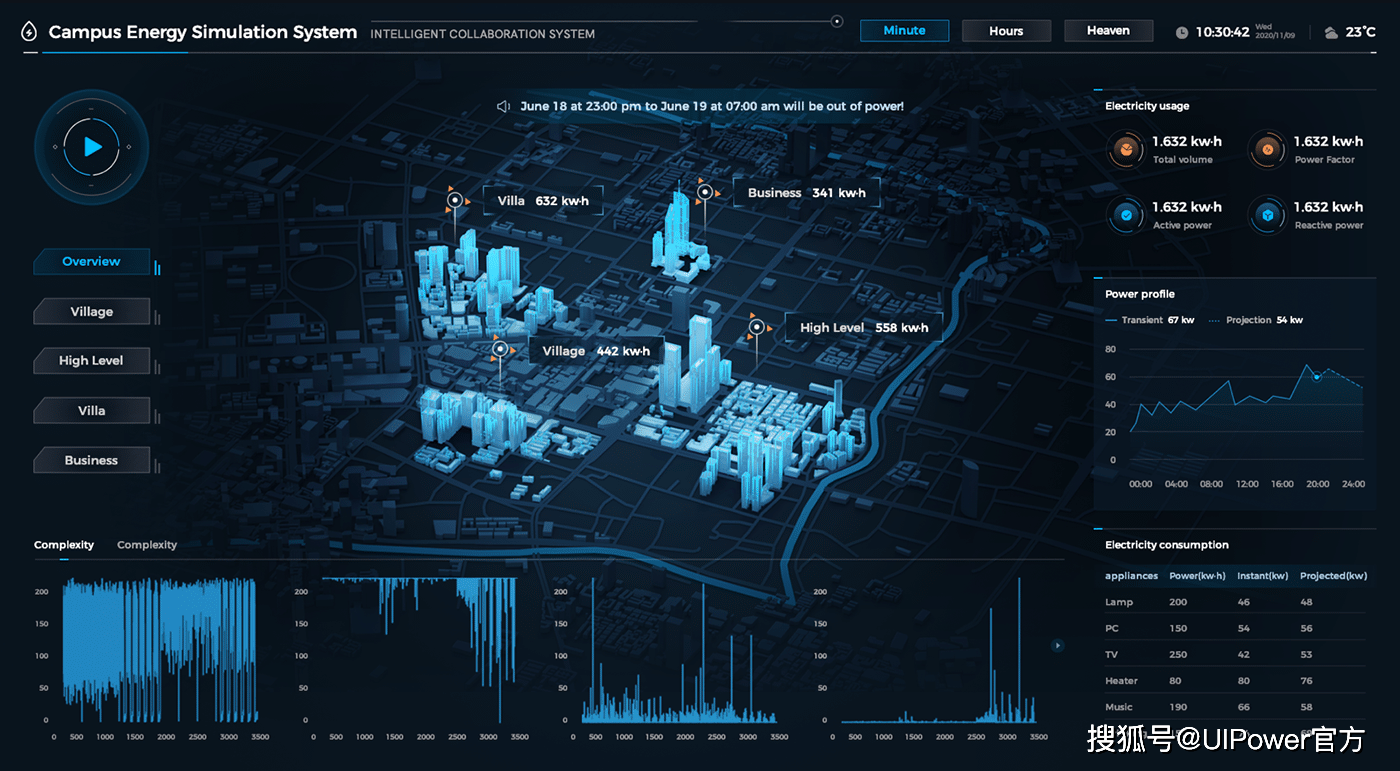The height and width of the screenshot is (771, 1400).
Task: Click the Lamp projected value 48
Action: pyautogui.click(x=1306, y=602)
